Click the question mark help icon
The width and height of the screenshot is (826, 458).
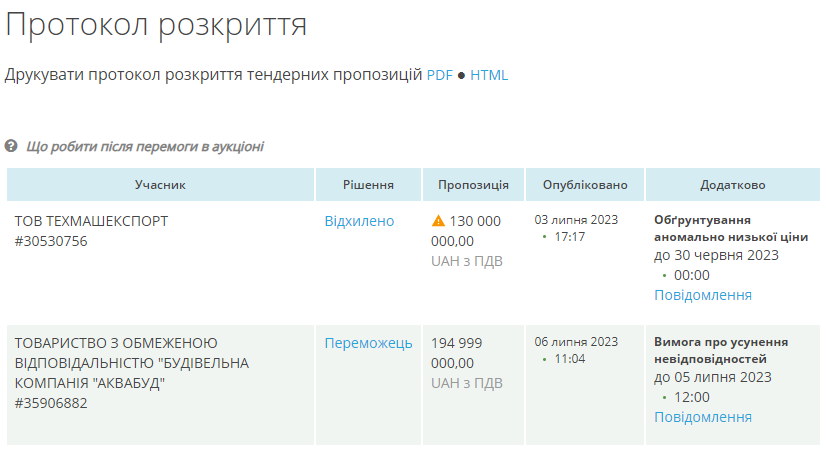(x=11, y=146)
